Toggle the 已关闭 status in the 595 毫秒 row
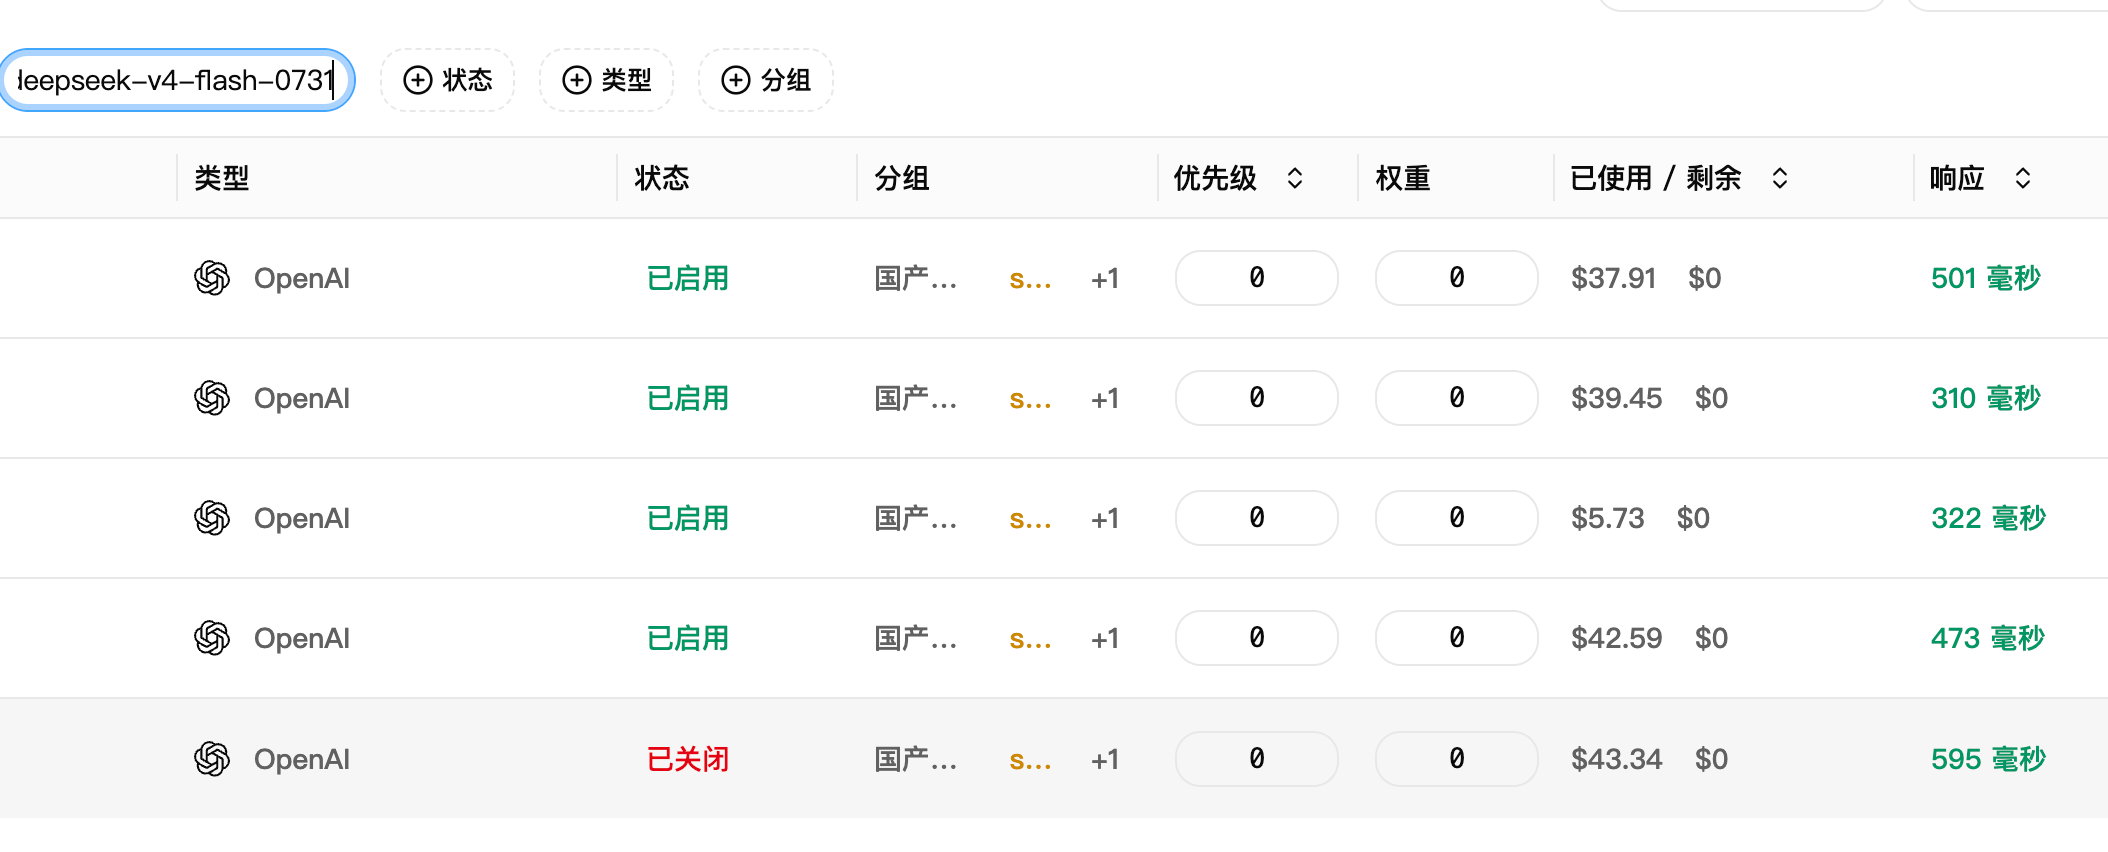 688,759
